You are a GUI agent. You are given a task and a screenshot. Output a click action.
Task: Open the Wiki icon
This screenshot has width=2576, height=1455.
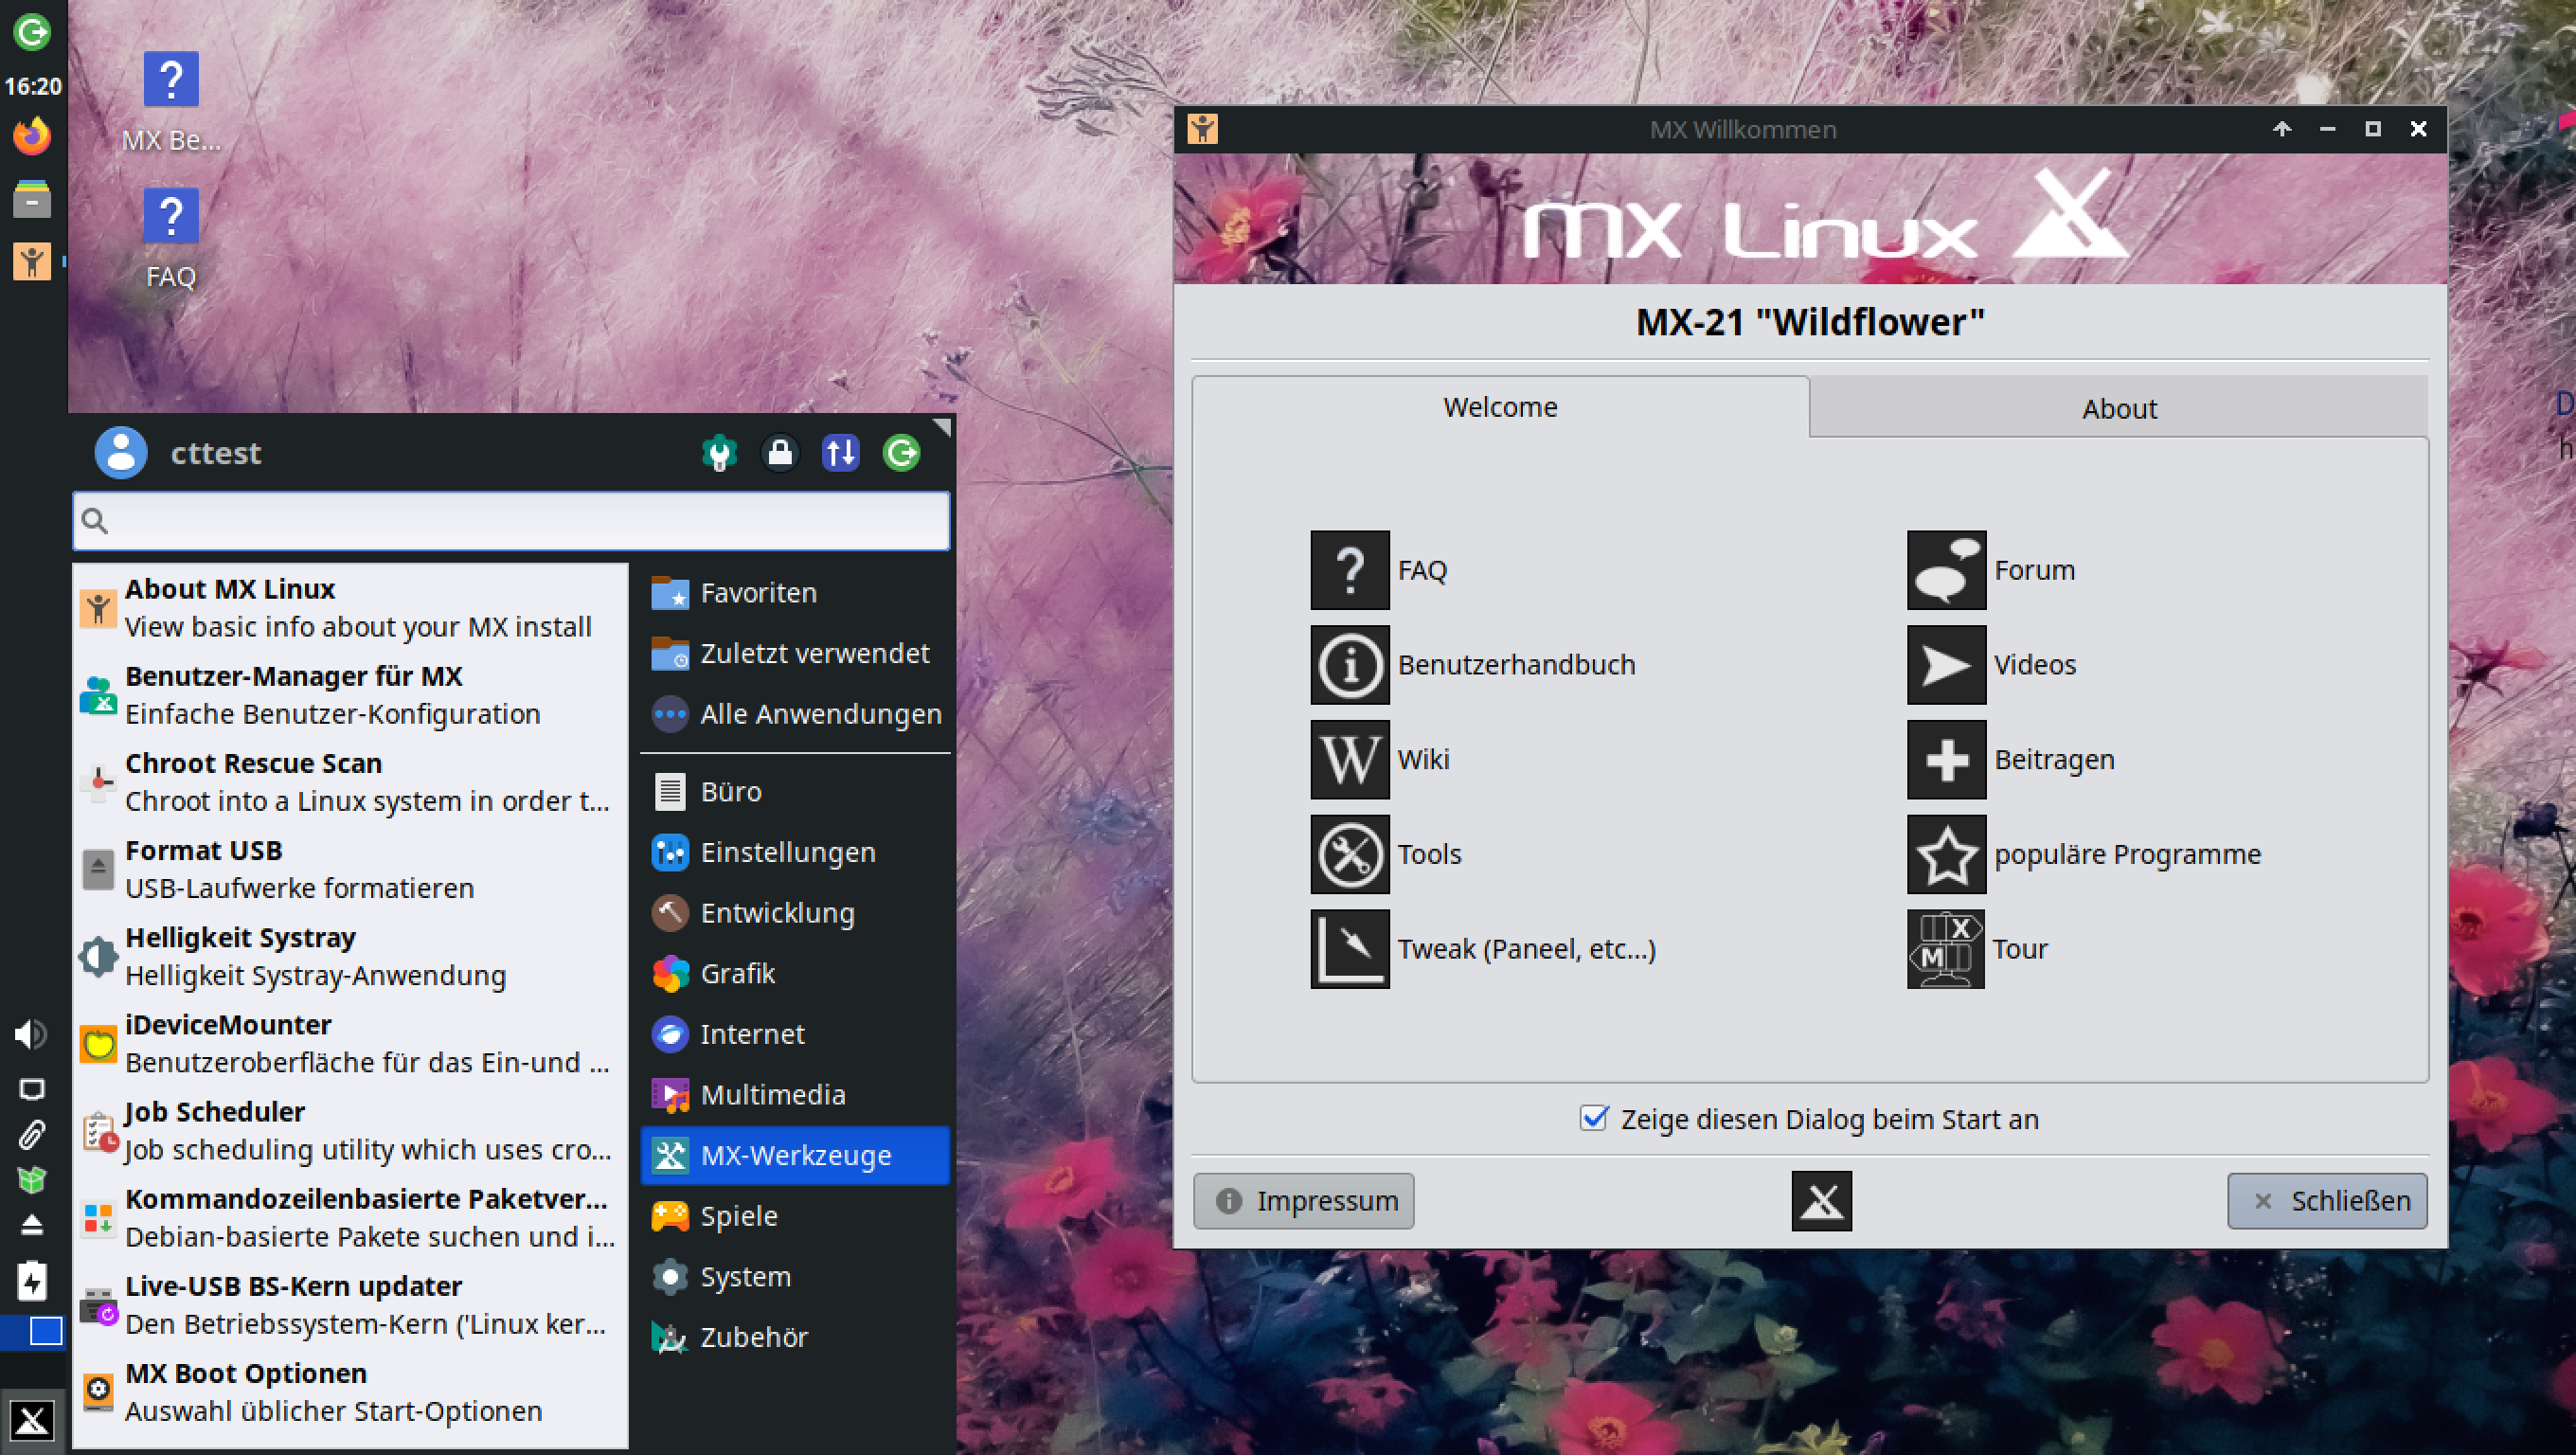tap(1349, 759)
